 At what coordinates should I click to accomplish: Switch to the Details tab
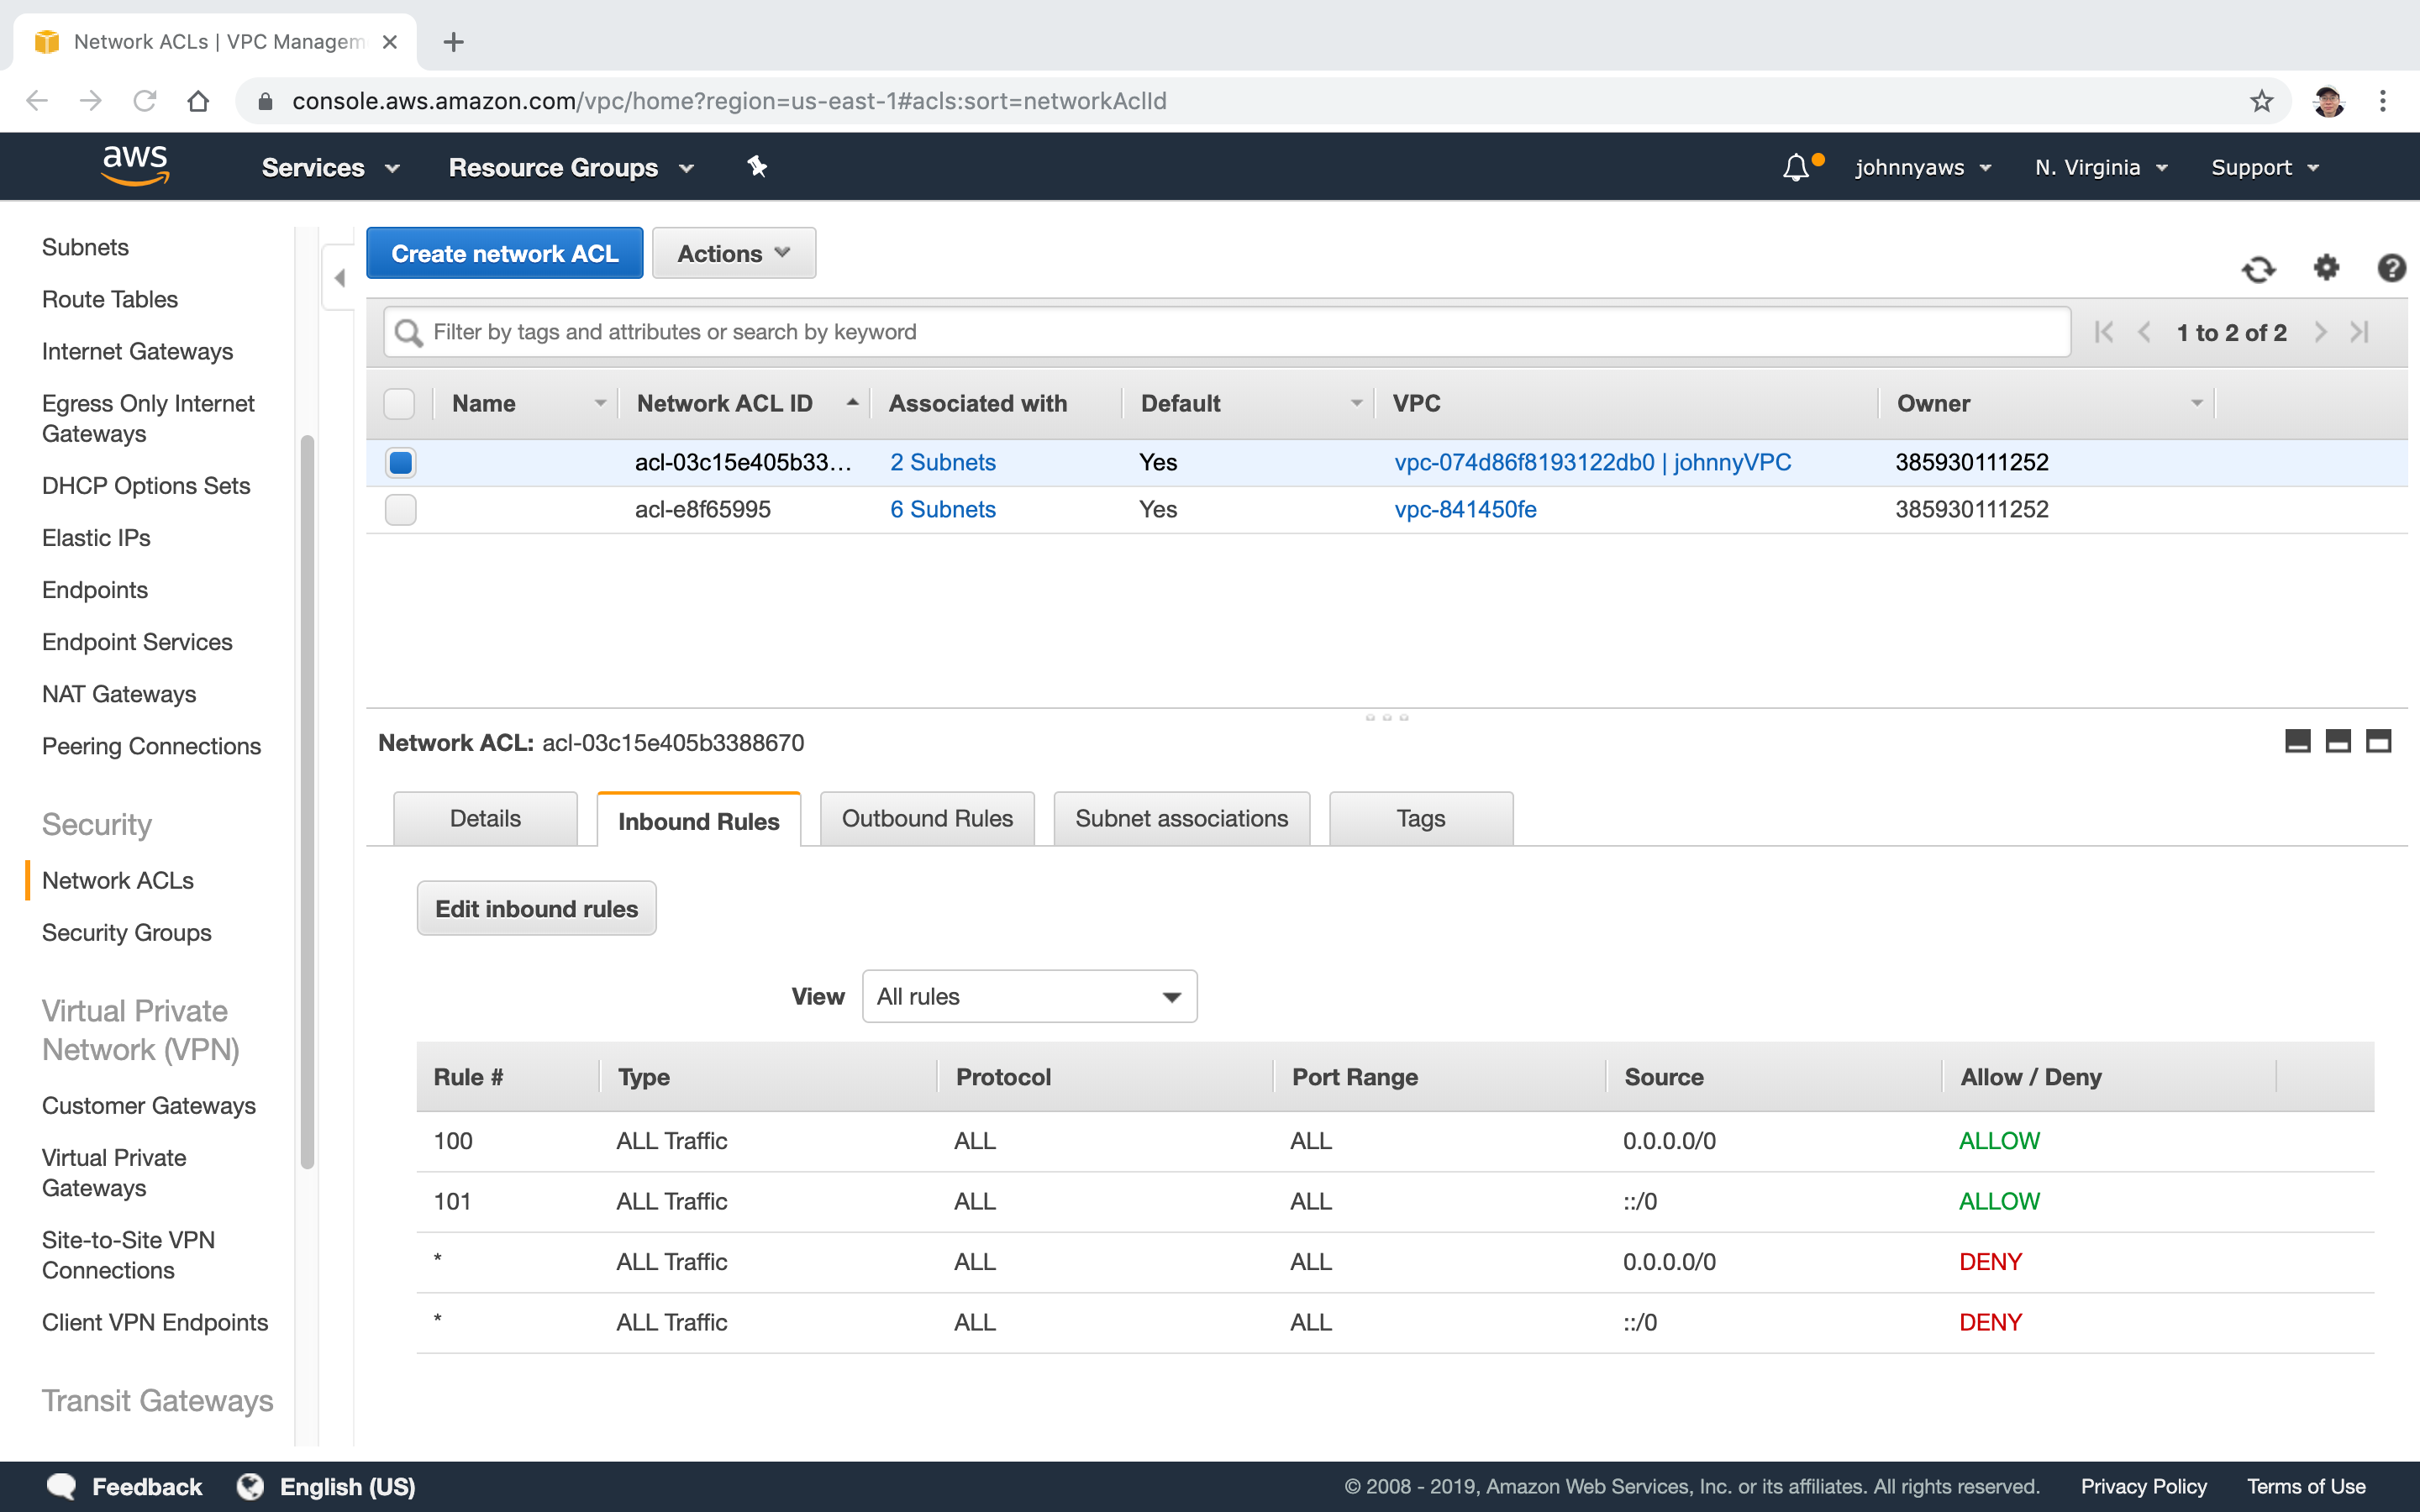point(485,818)
